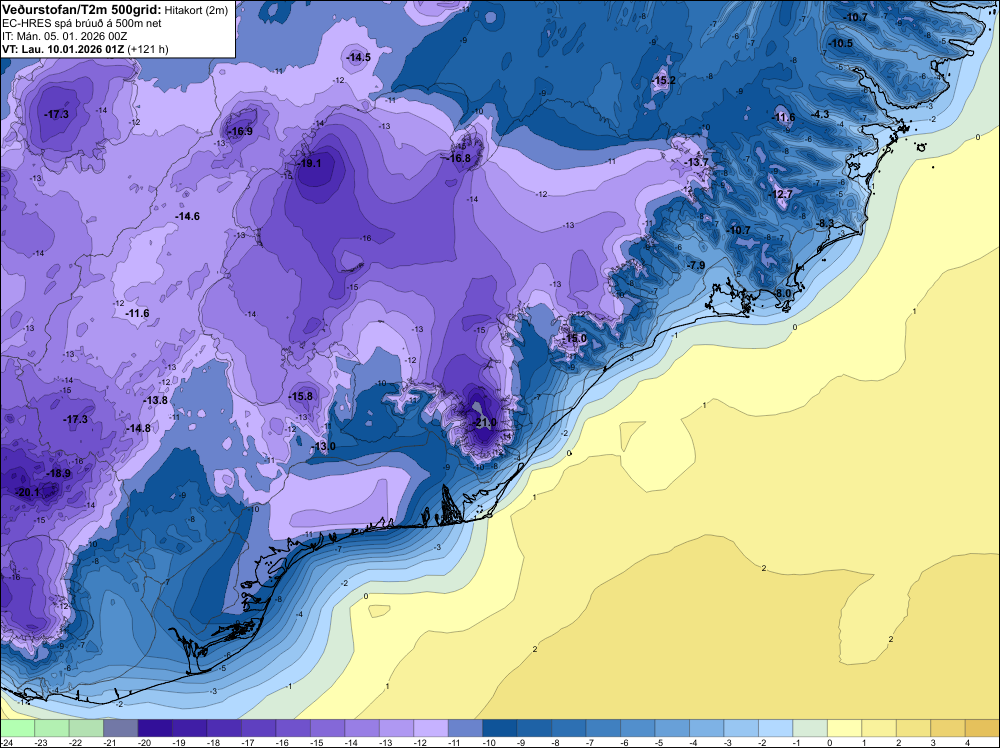Select the legend swatch labeled -1
Screen dimensions: 1000x748
point(809,728)
